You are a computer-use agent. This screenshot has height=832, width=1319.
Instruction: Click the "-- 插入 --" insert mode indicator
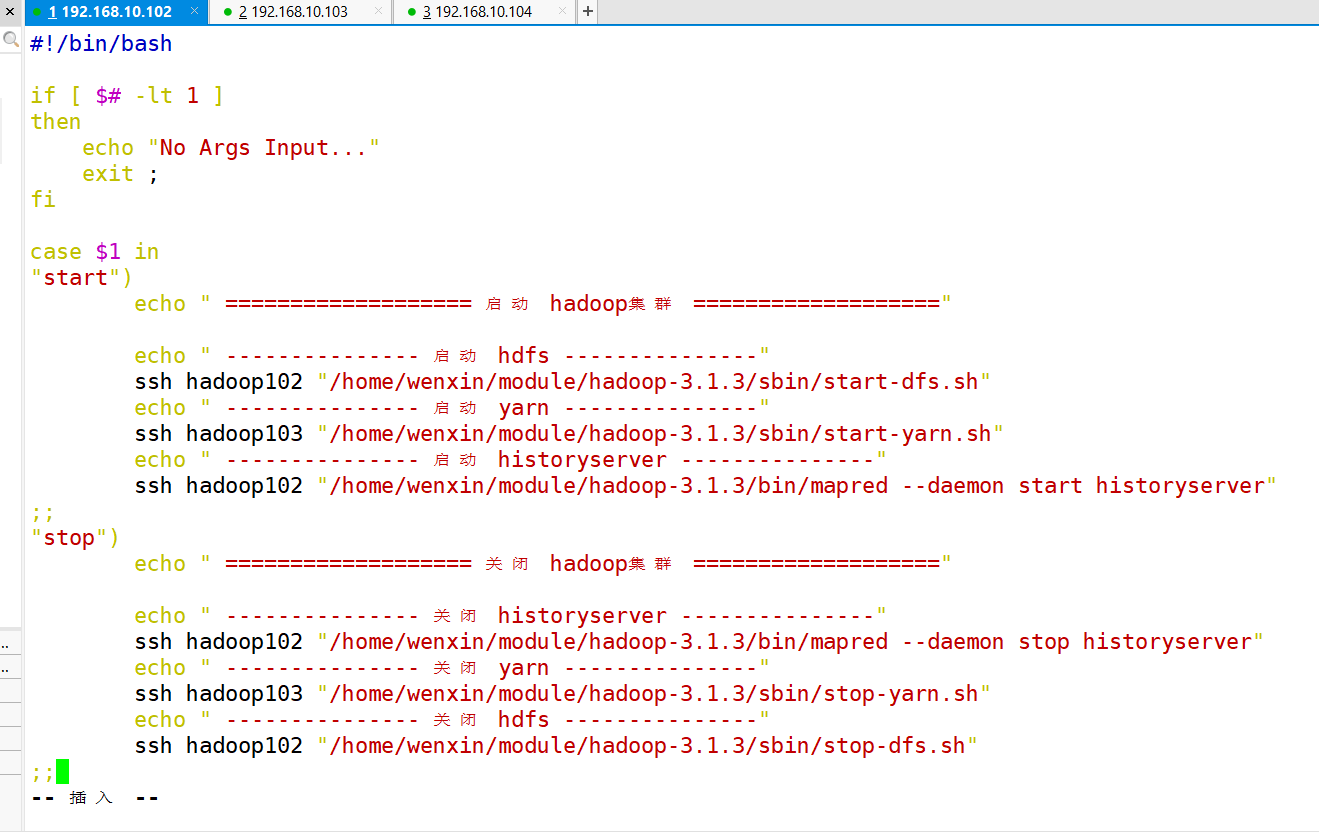coord(95,798)
